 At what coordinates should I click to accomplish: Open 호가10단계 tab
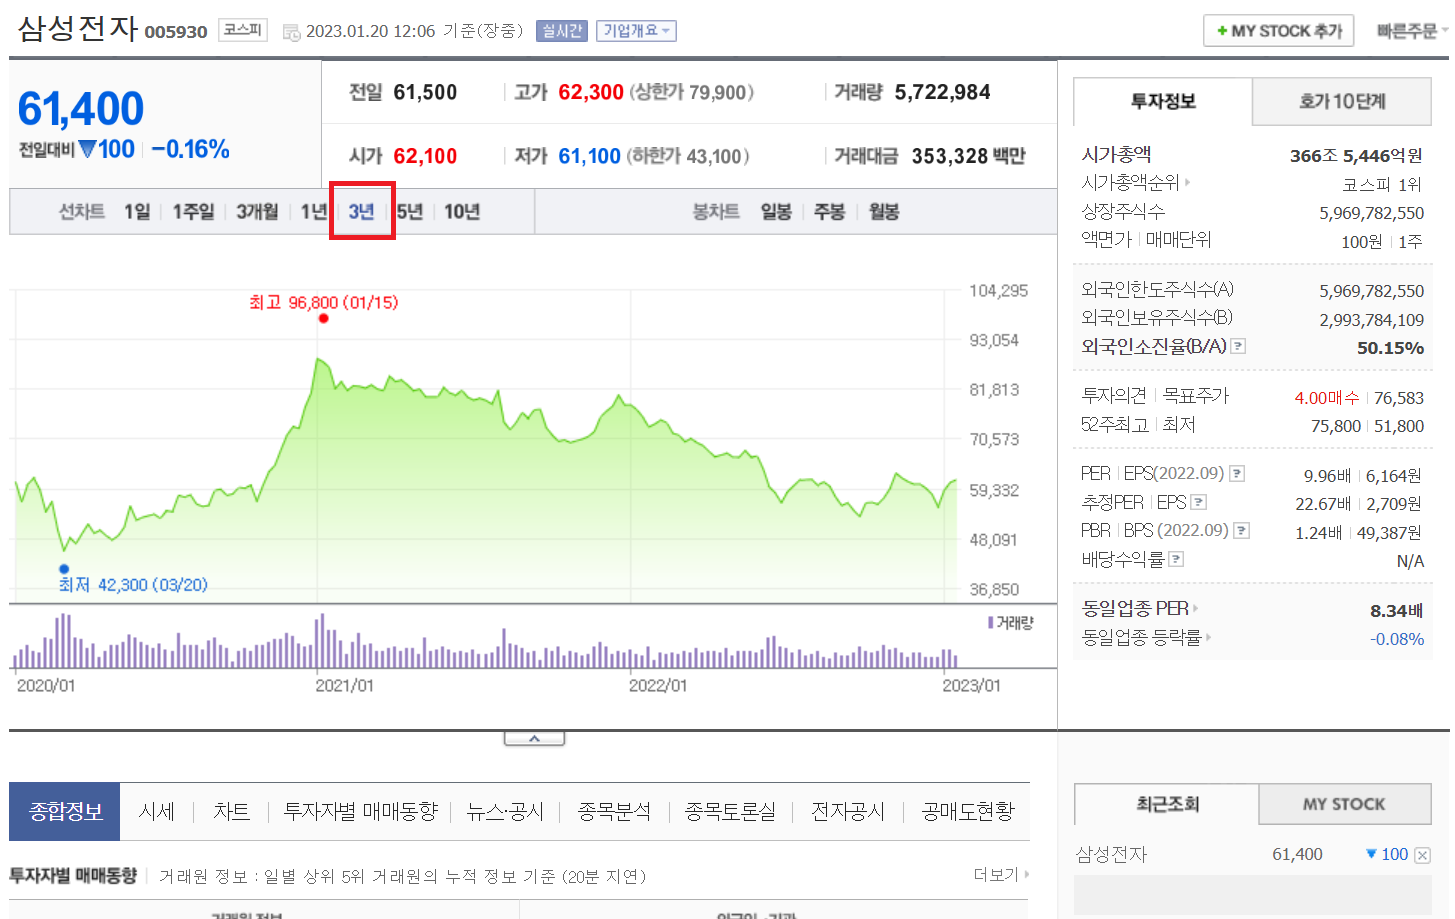[x=1342, y=101]
